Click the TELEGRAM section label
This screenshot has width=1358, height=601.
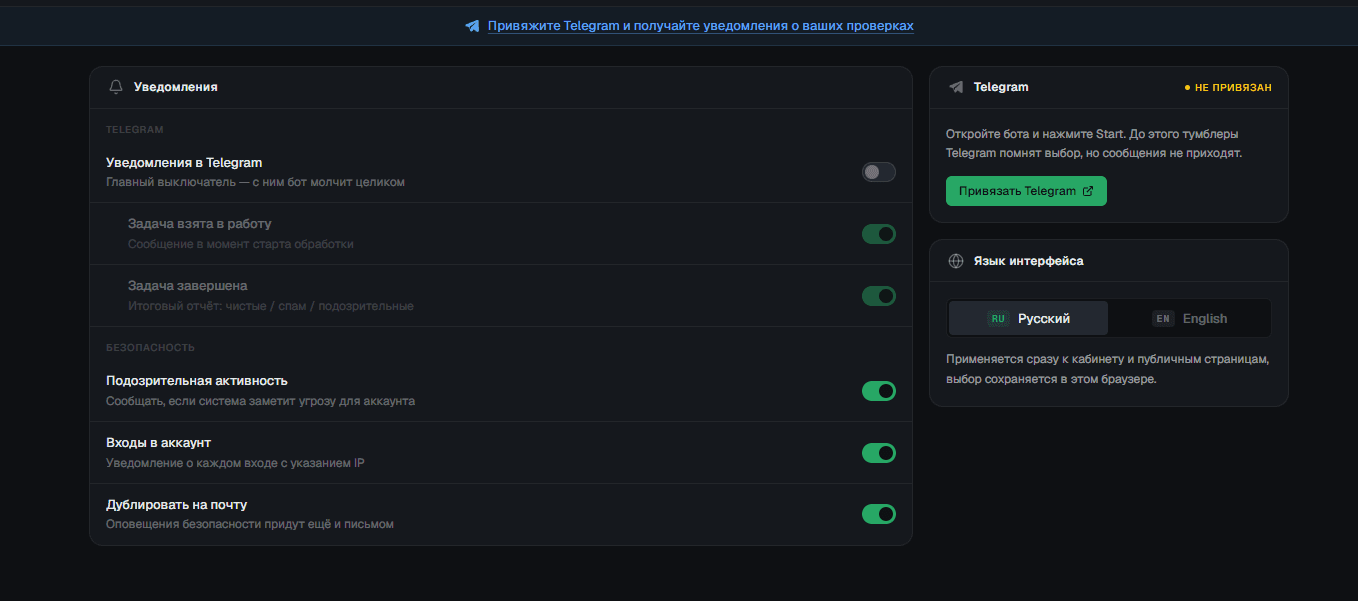click(x=135, y=130)
